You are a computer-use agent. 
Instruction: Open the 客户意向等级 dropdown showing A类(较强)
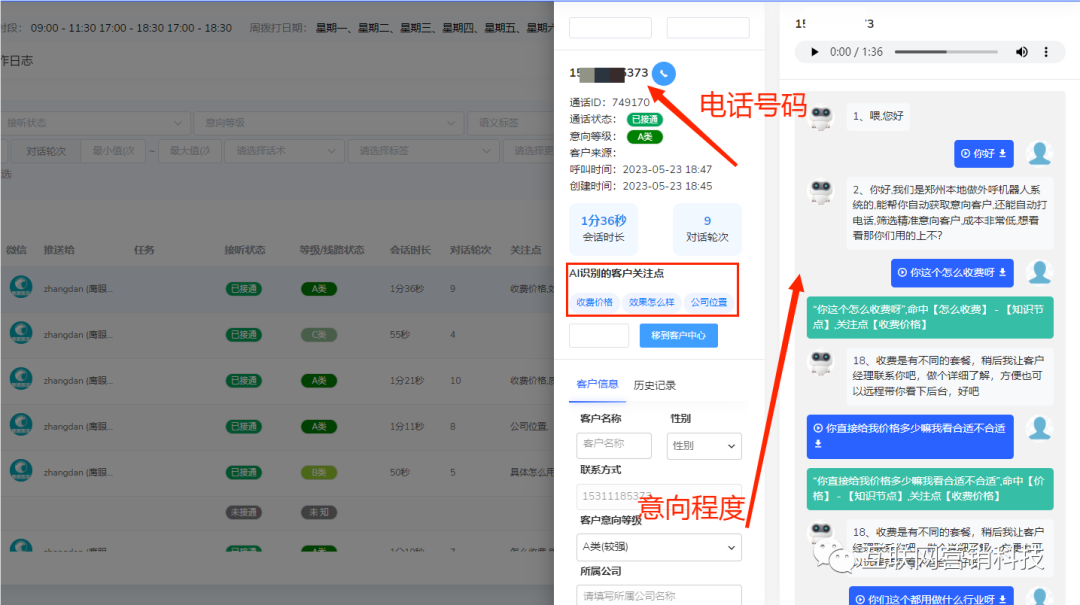click(658, 547)
